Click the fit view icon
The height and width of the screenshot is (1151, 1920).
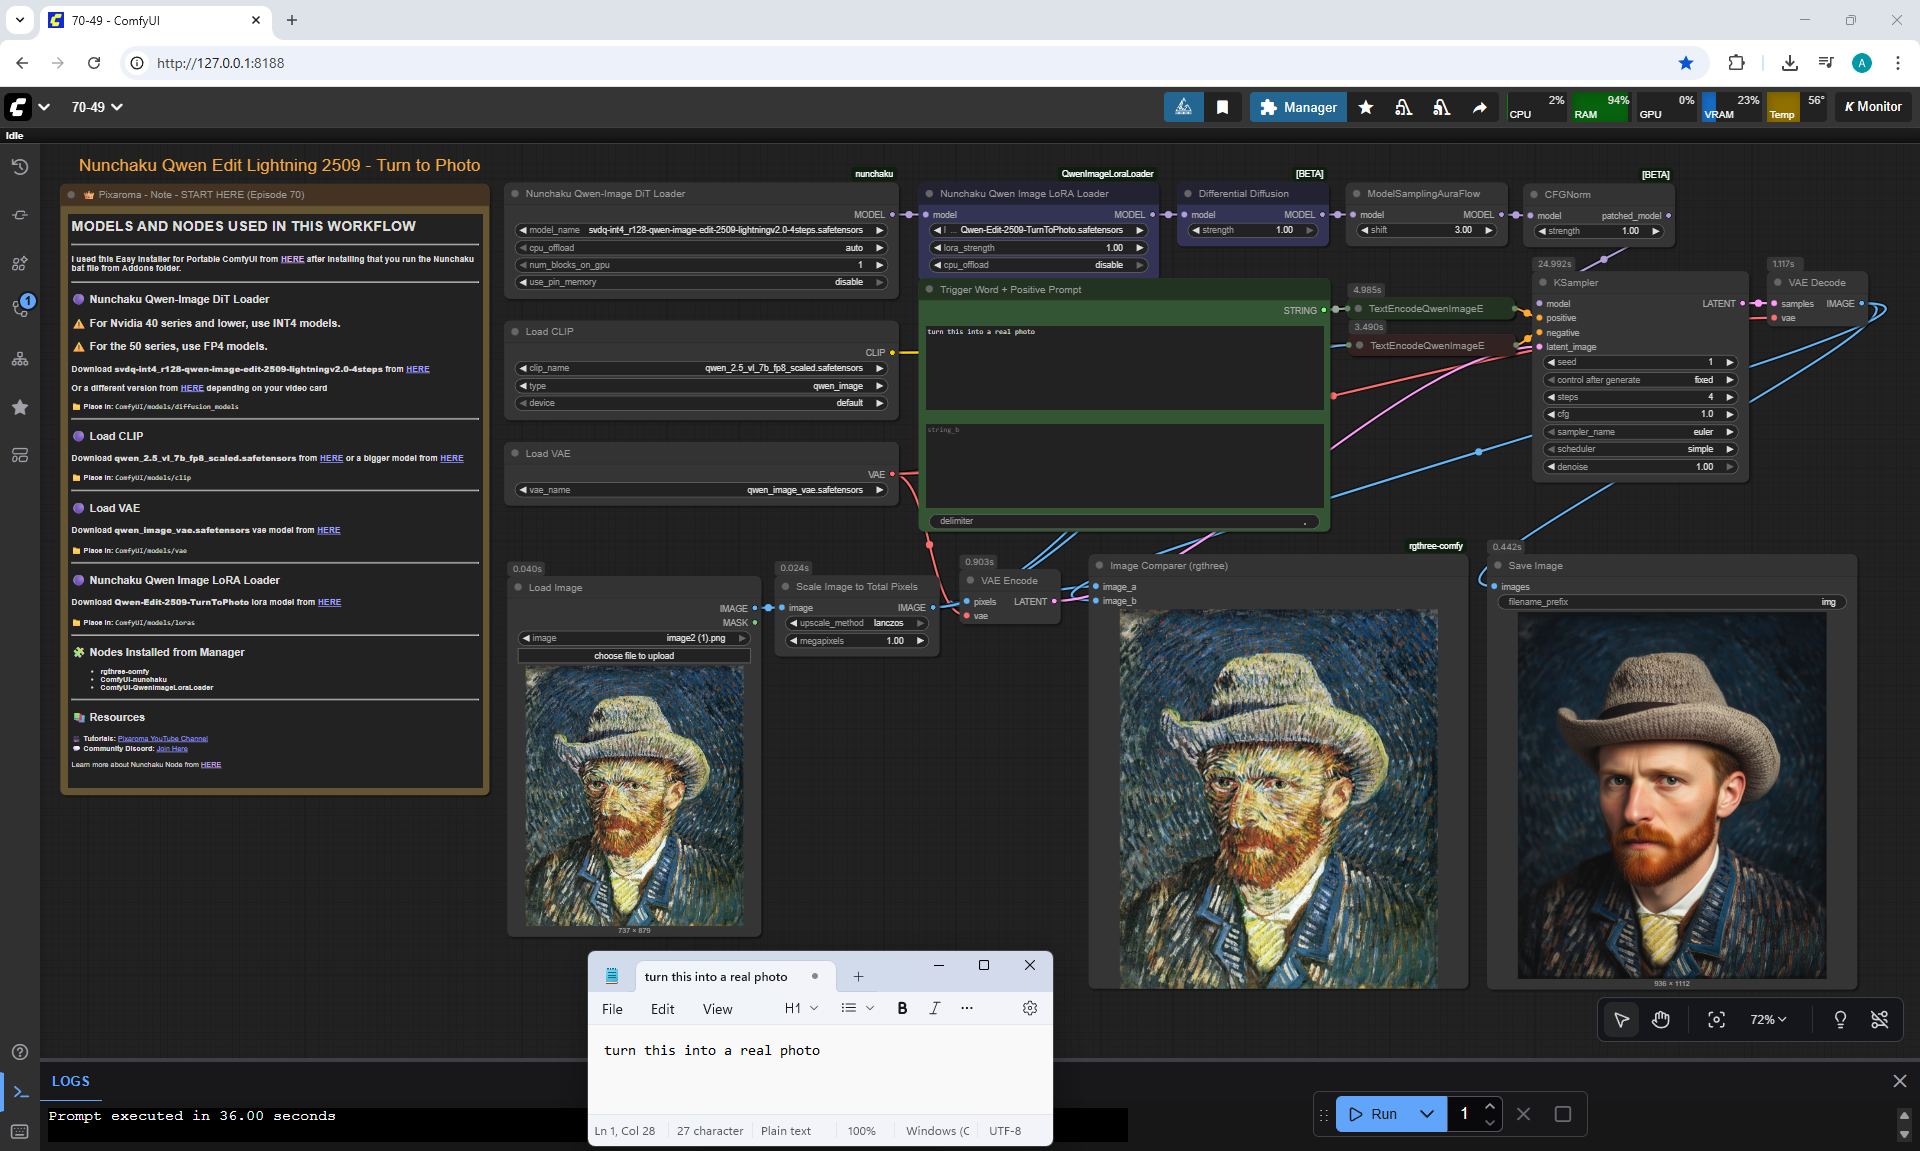coord(1716,1019)
